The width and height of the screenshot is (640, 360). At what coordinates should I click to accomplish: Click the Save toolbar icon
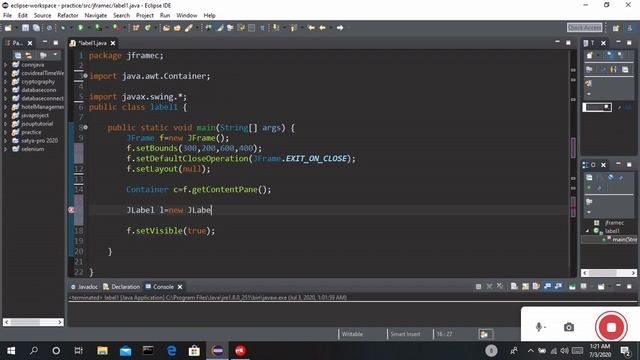tap(25, 28)
